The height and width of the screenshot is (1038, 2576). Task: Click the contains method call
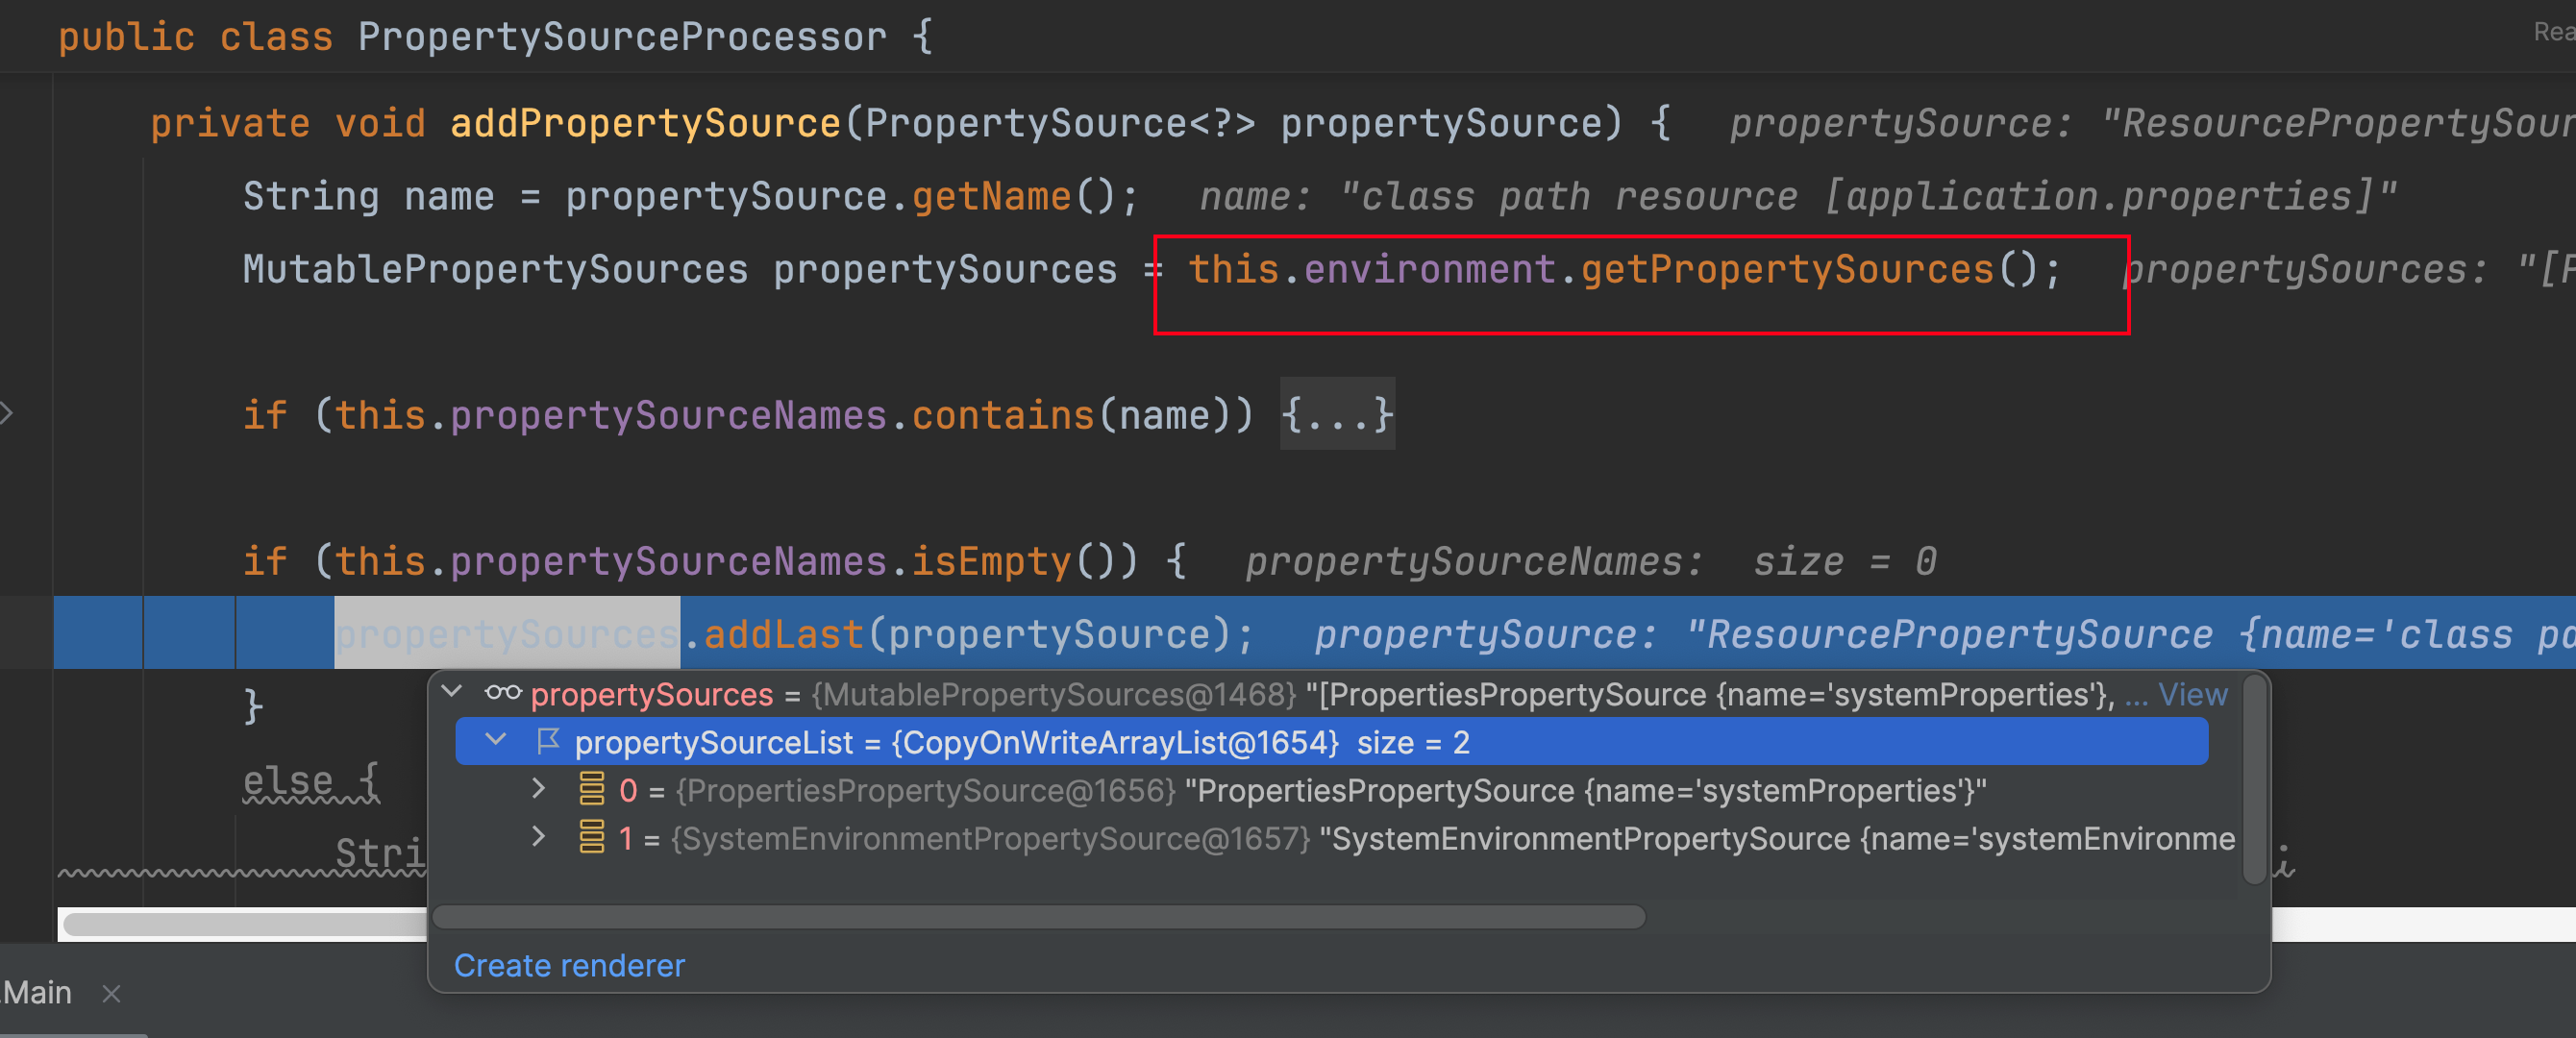click(x=1003, y=415)
